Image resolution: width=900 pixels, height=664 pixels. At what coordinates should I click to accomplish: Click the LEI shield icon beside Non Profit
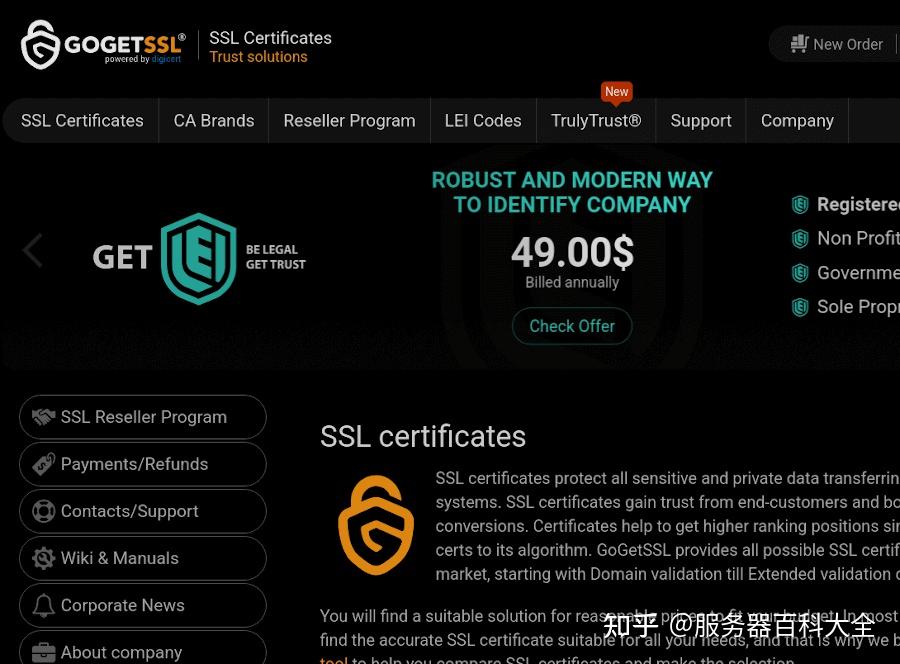click(x=801, y=238)
